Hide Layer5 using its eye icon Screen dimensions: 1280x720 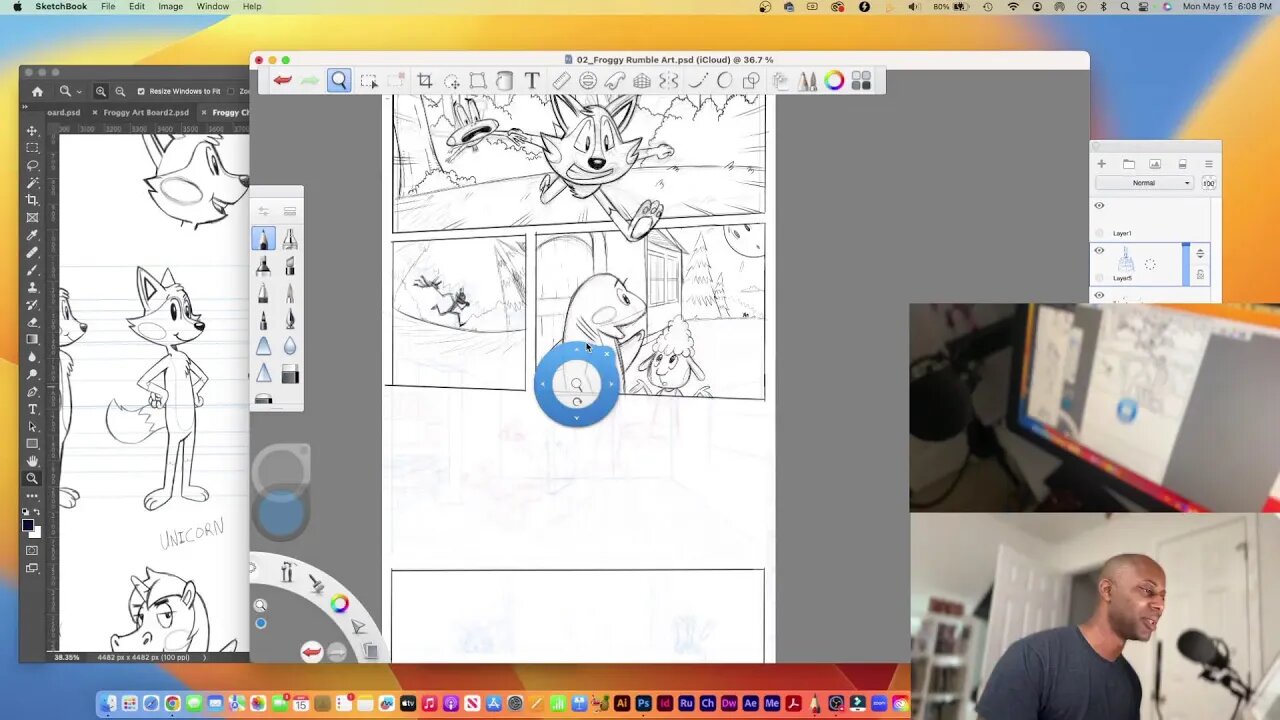click(x=1099, y=251)
